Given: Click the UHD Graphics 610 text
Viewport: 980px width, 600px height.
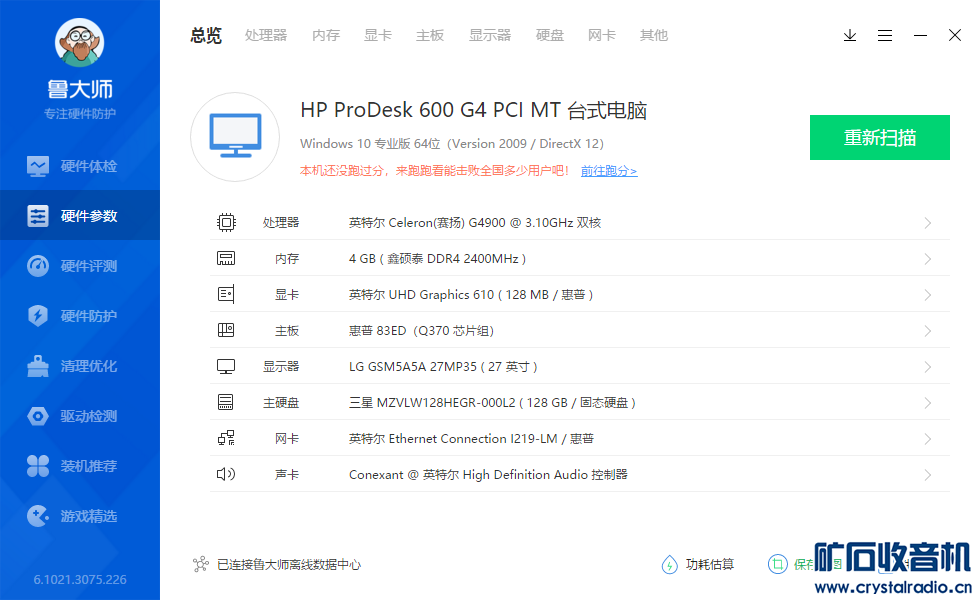Looking at the screenshot, I should (471, 294).
